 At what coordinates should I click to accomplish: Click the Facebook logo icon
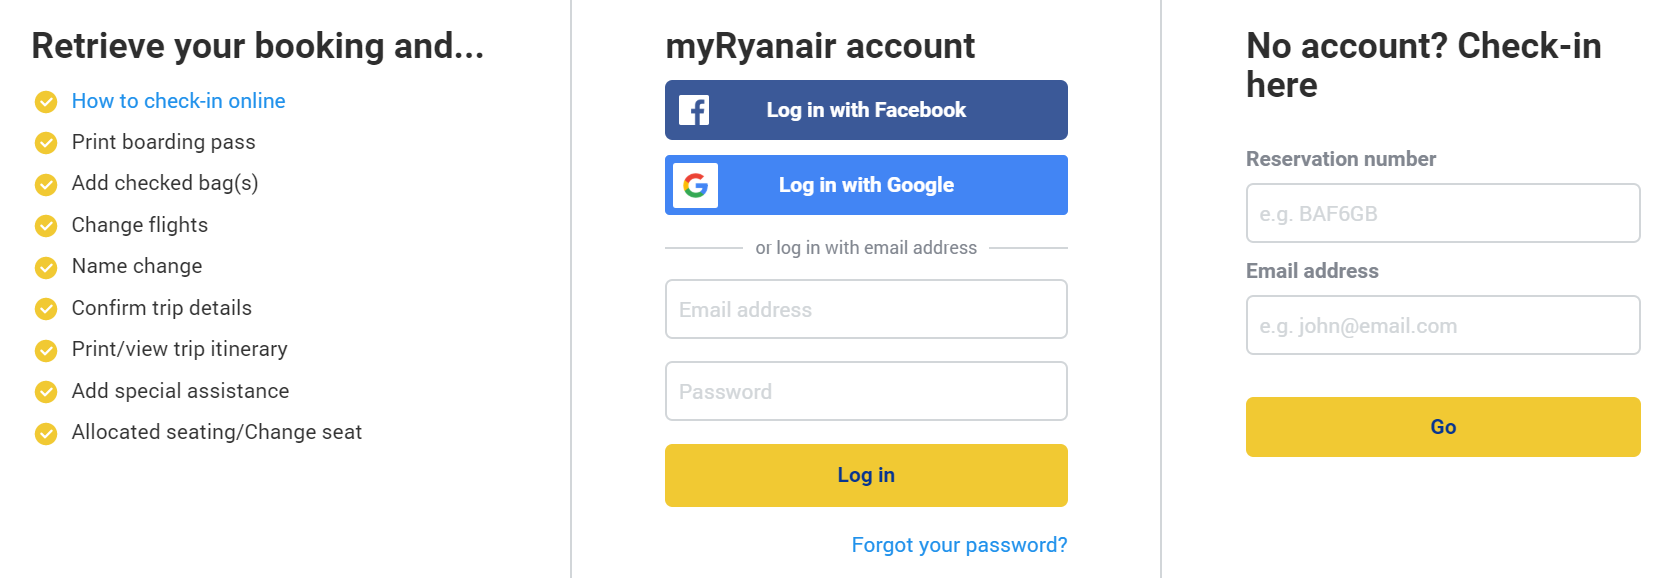pyautogui.click(x=694, y=110)
